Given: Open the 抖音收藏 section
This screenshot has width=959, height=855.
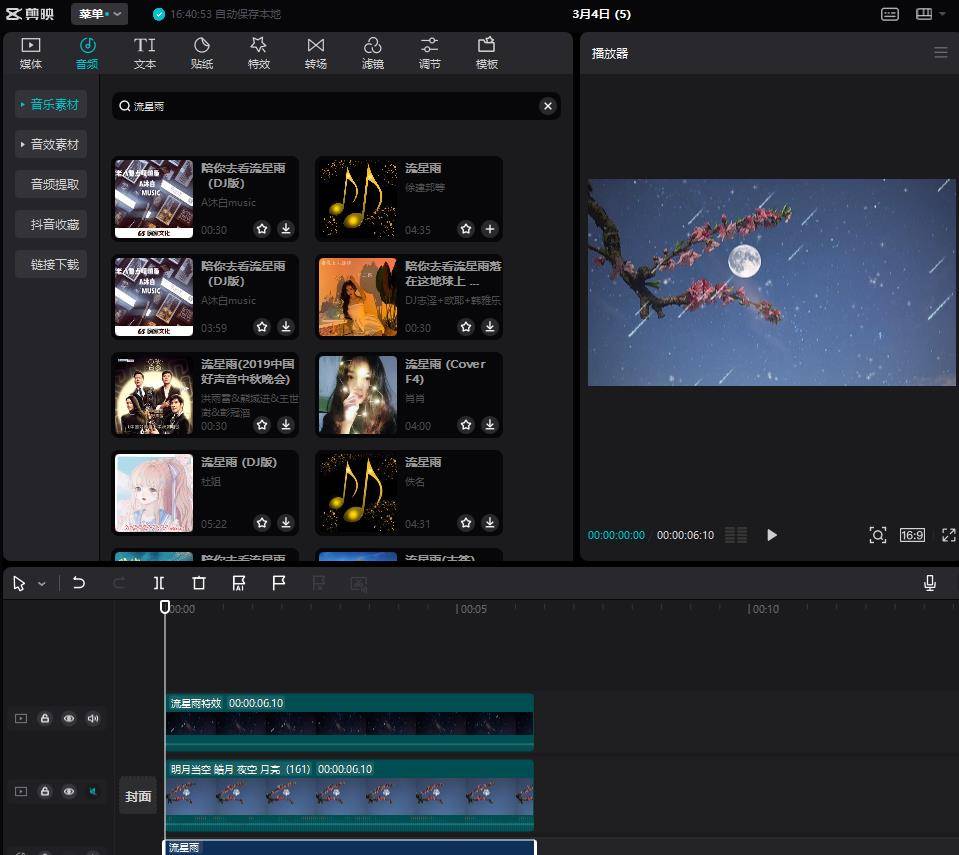Looking at the screenshot, I should tap(51, 224).
